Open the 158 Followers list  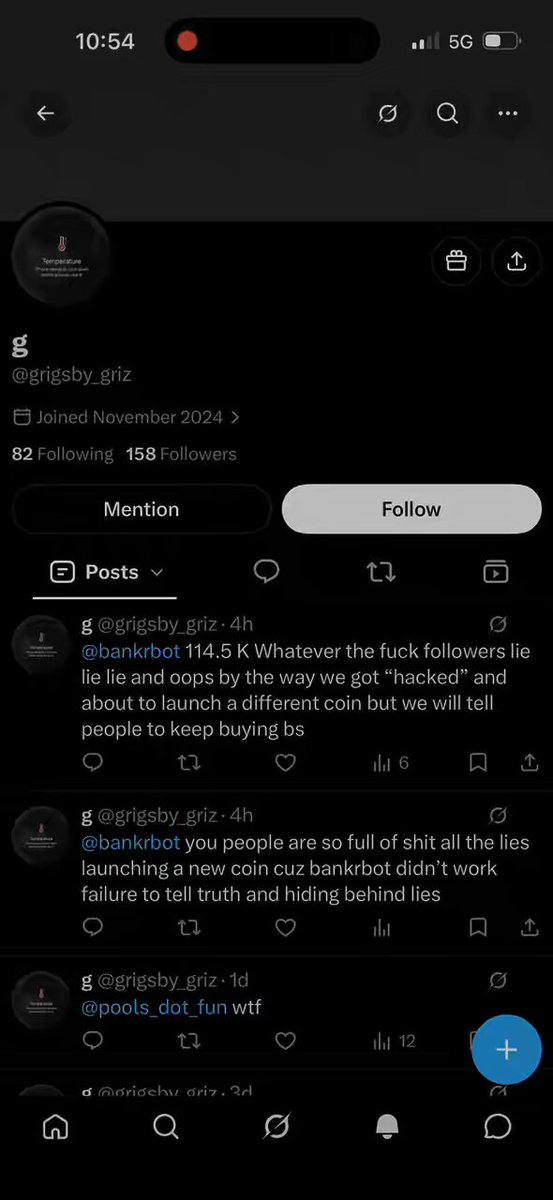click(x=181, y=454)
